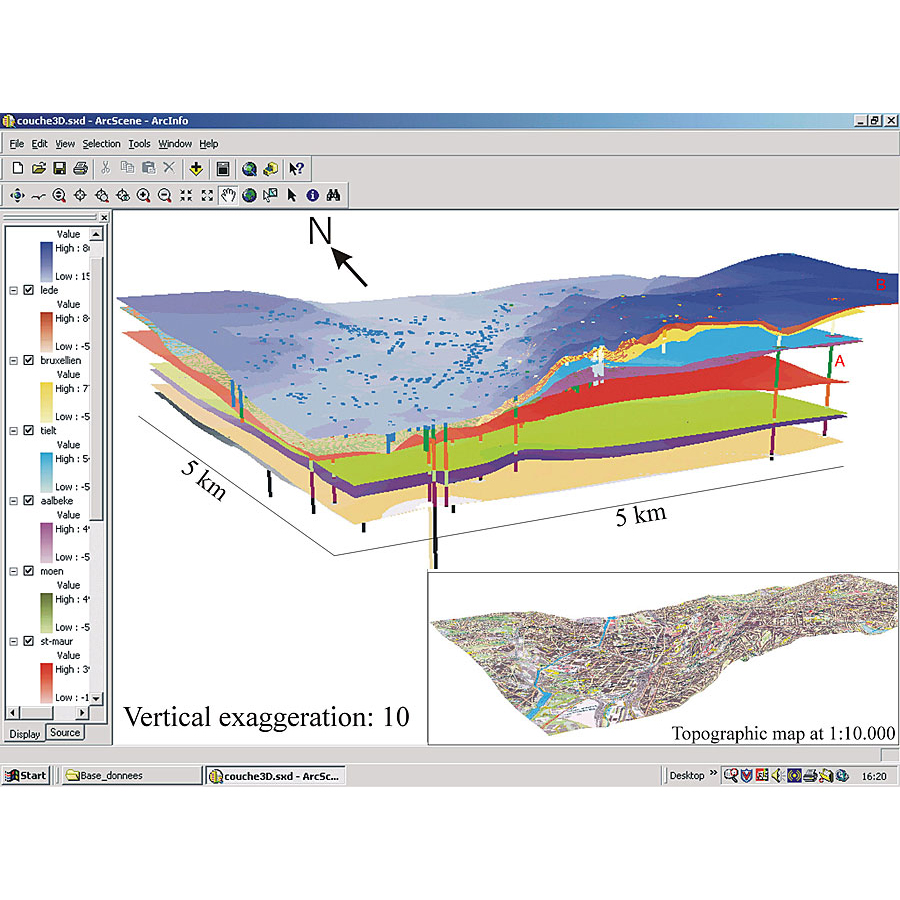Open Base_donnees taskbar window
The height and width of the screenshot is (900, 900).
[x=104, y=775]
